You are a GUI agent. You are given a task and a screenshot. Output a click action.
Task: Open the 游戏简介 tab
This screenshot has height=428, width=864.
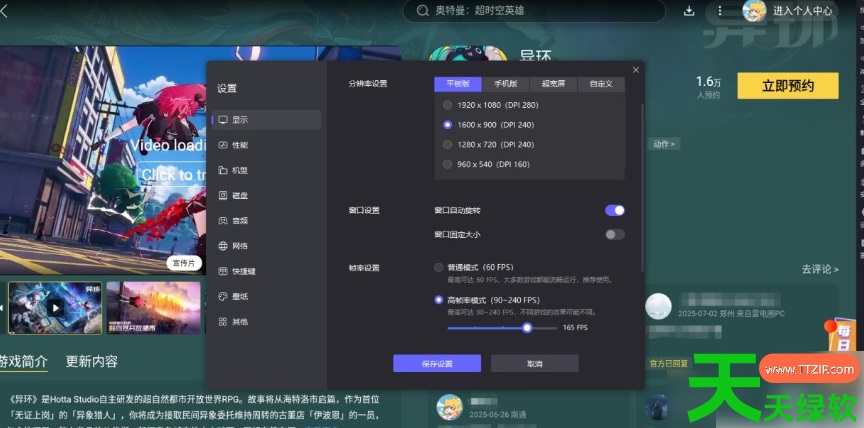coord(24,362)
